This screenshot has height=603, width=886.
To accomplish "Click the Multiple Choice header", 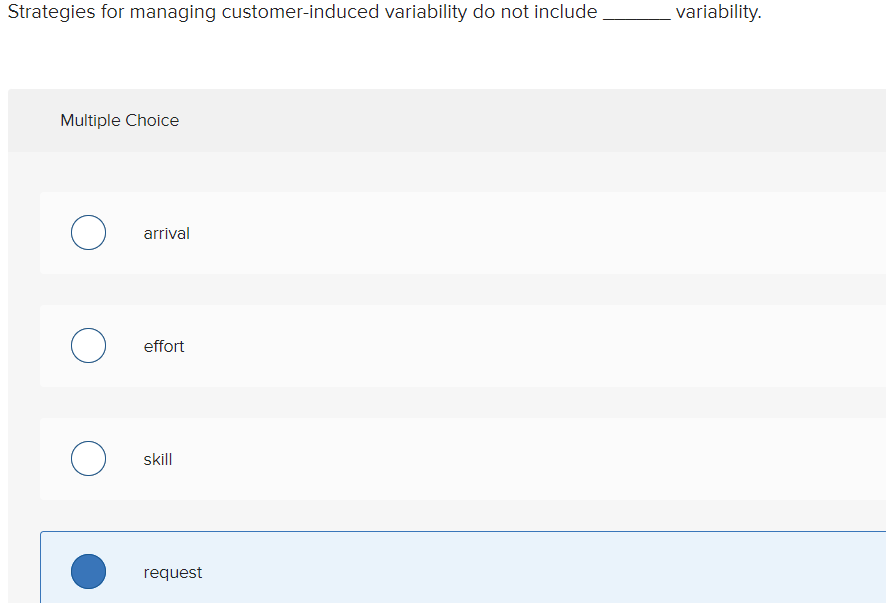I will point(119,120).
